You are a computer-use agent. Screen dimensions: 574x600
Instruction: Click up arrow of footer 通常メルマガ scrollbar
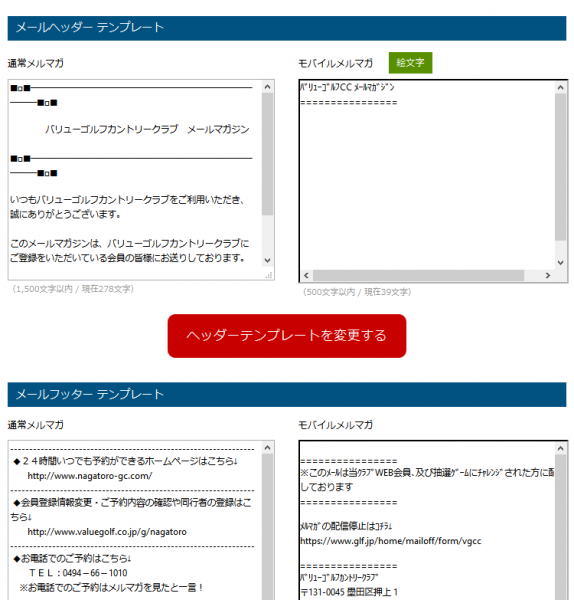267,448
